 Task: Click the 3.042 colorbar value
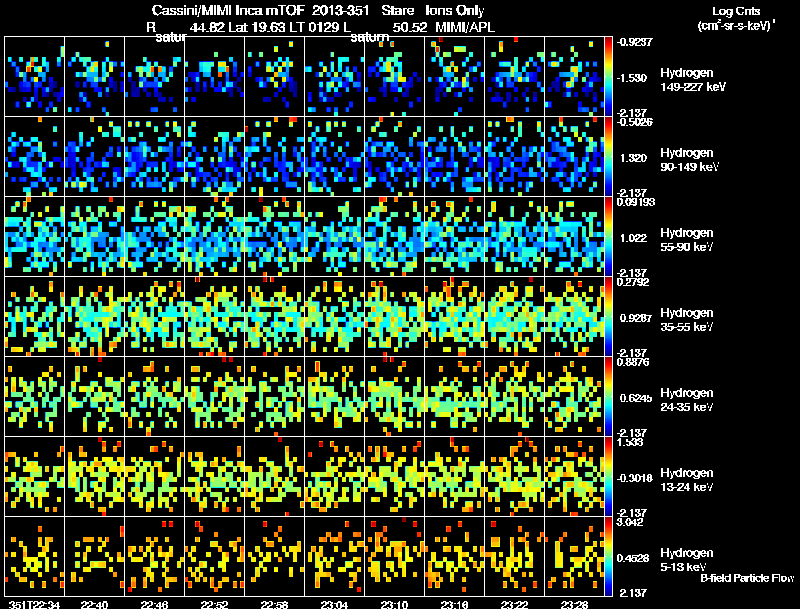click(630, 522)
